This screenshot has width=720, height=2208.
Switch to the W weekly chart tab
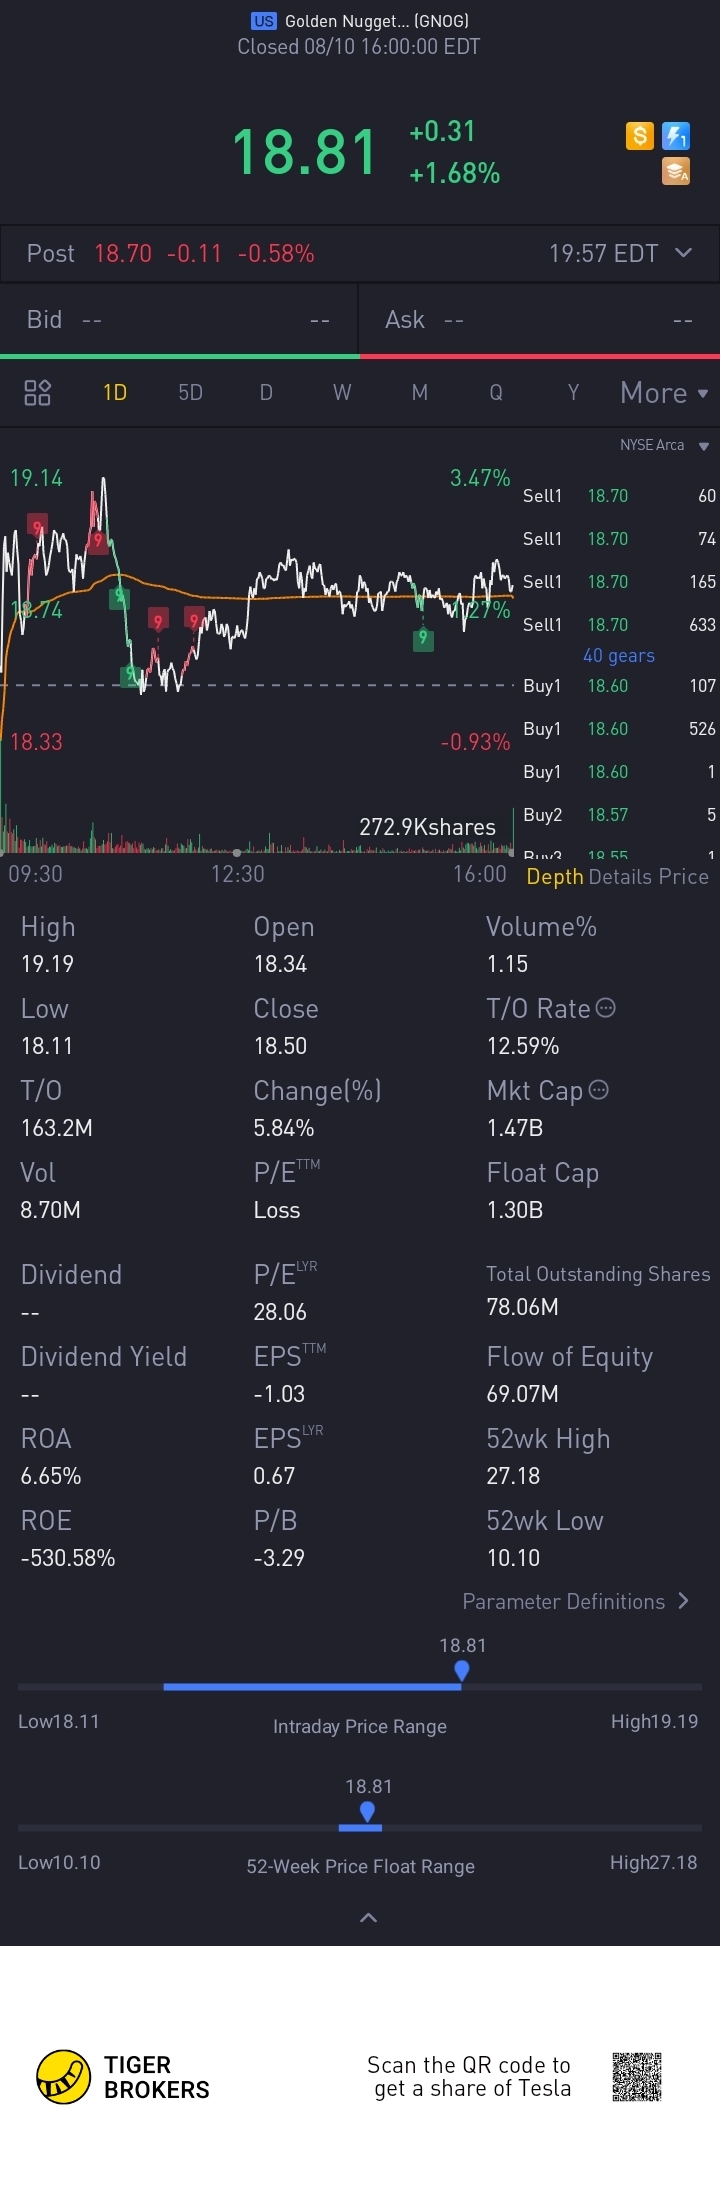point(342,392)
